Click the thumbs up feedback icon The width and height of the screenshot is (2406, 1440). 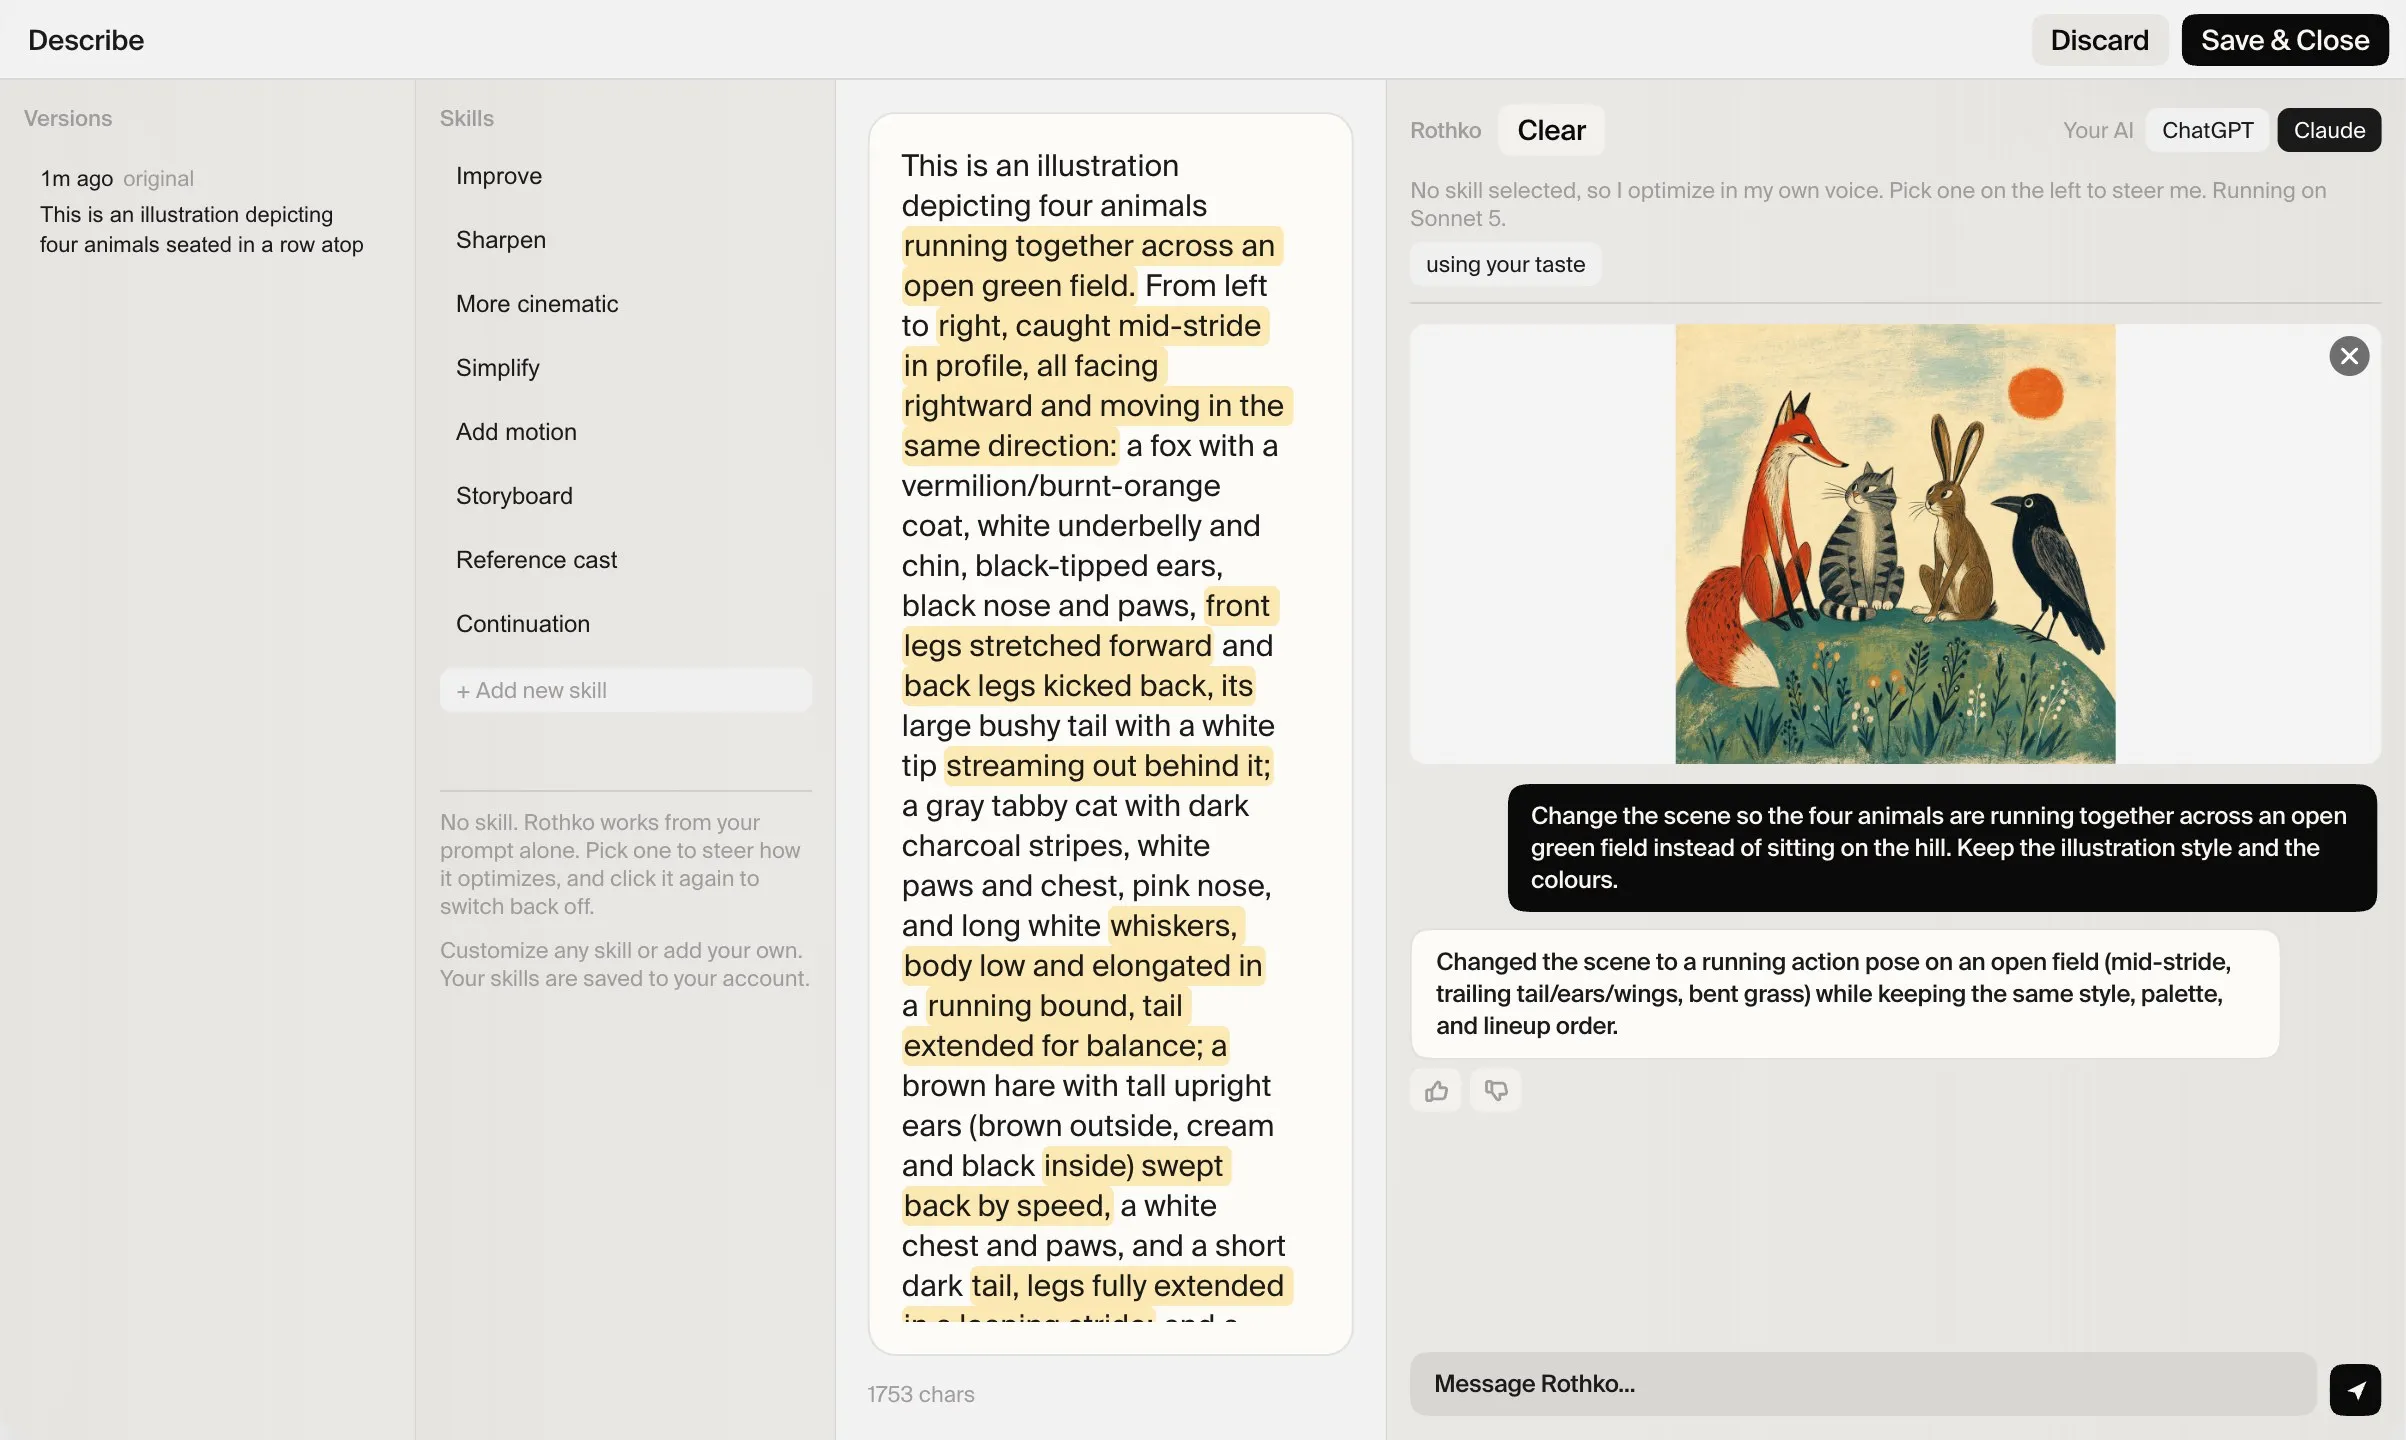tap(1436, 1090)
